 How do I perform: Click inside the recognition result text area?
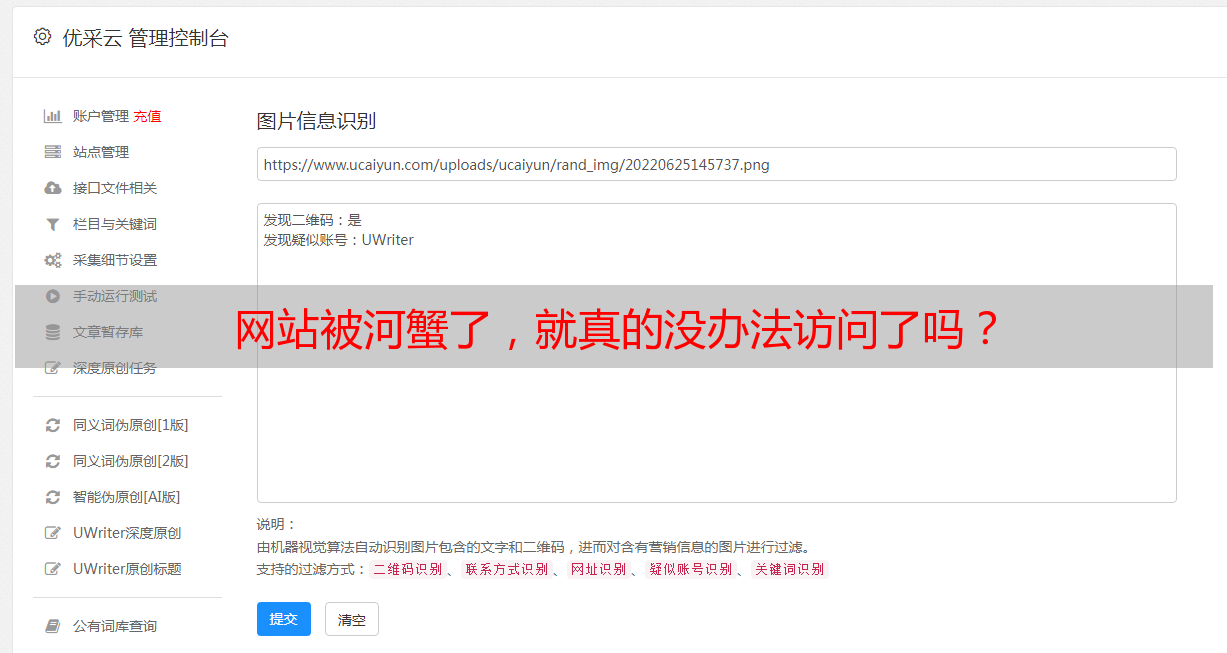(716, 353)
